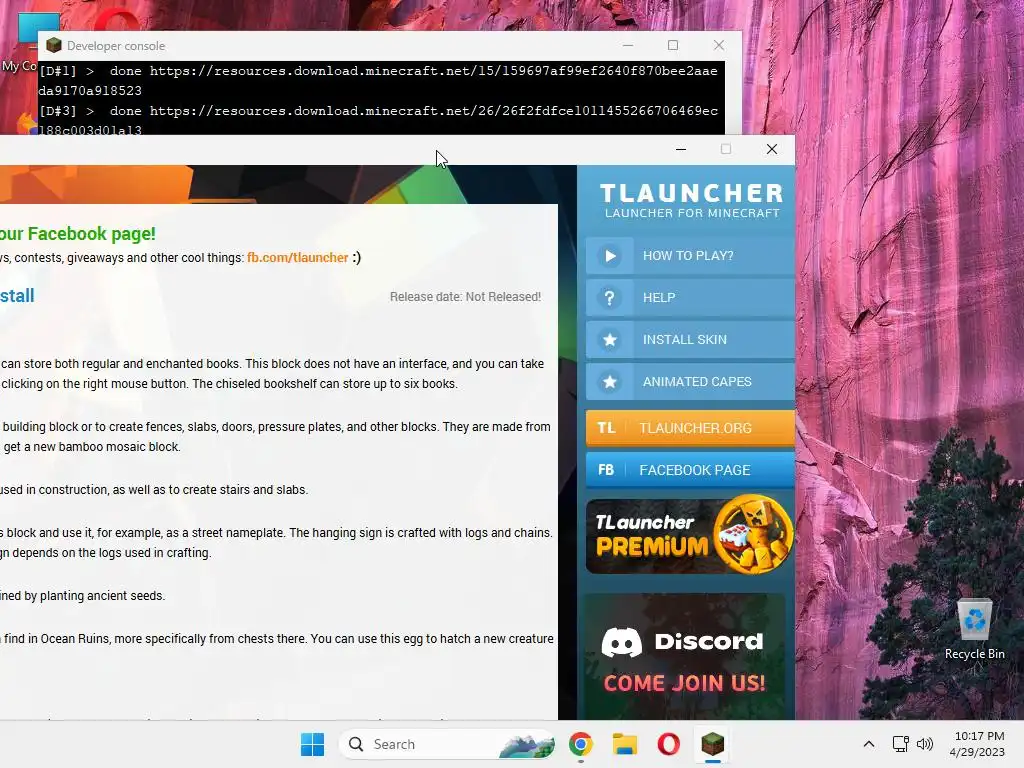This screenshot has width=1024, height=768.
Task: Click the volume speaker icon in the tray
Action: 925,744
